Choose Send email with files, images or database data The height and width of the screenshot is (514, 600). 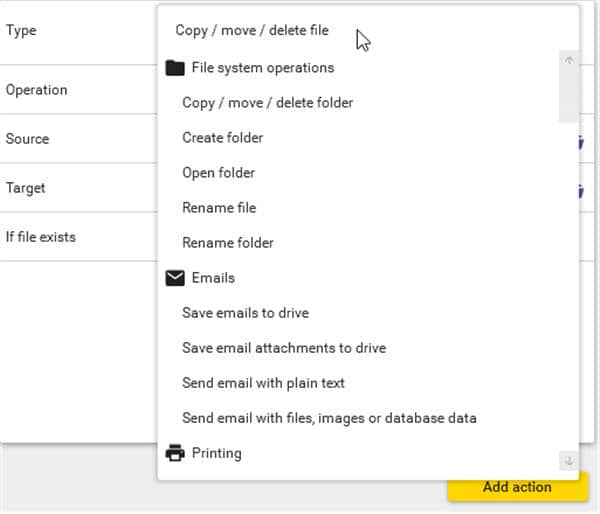point(329,417)
